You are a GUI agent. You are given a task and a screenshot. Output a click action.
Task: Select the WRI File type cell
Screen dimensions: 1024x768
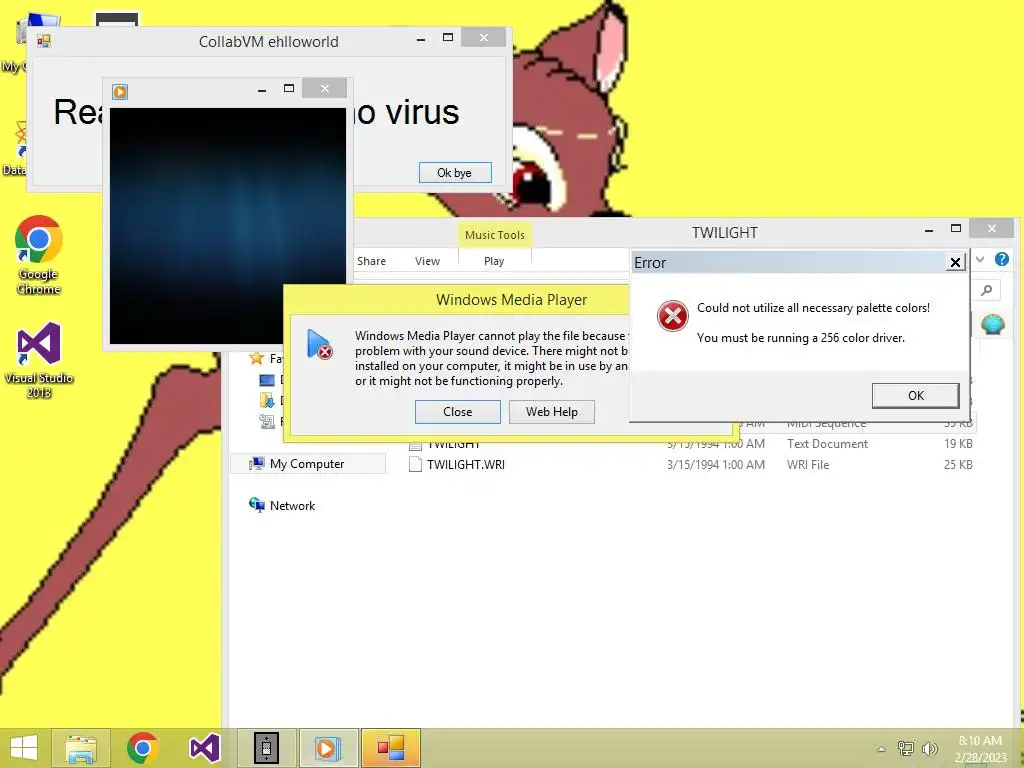pyautogui.click(x=808, y=465)
